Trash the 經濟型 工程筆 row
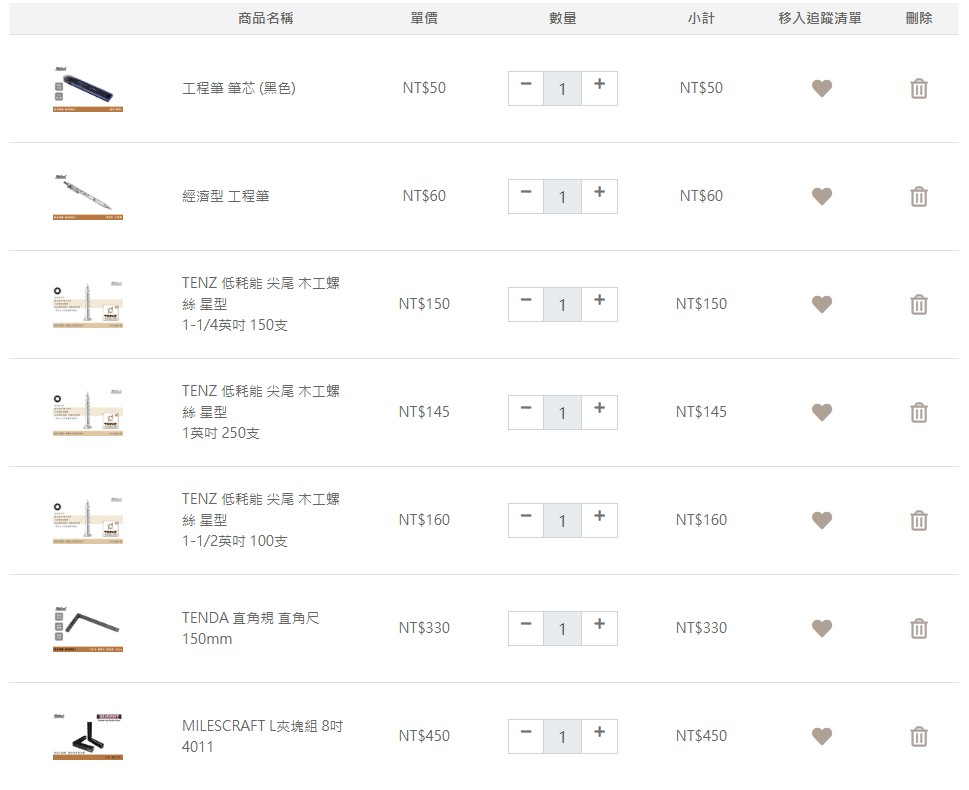This screenshot has height=790, width=969. click(x=919, y=197)
